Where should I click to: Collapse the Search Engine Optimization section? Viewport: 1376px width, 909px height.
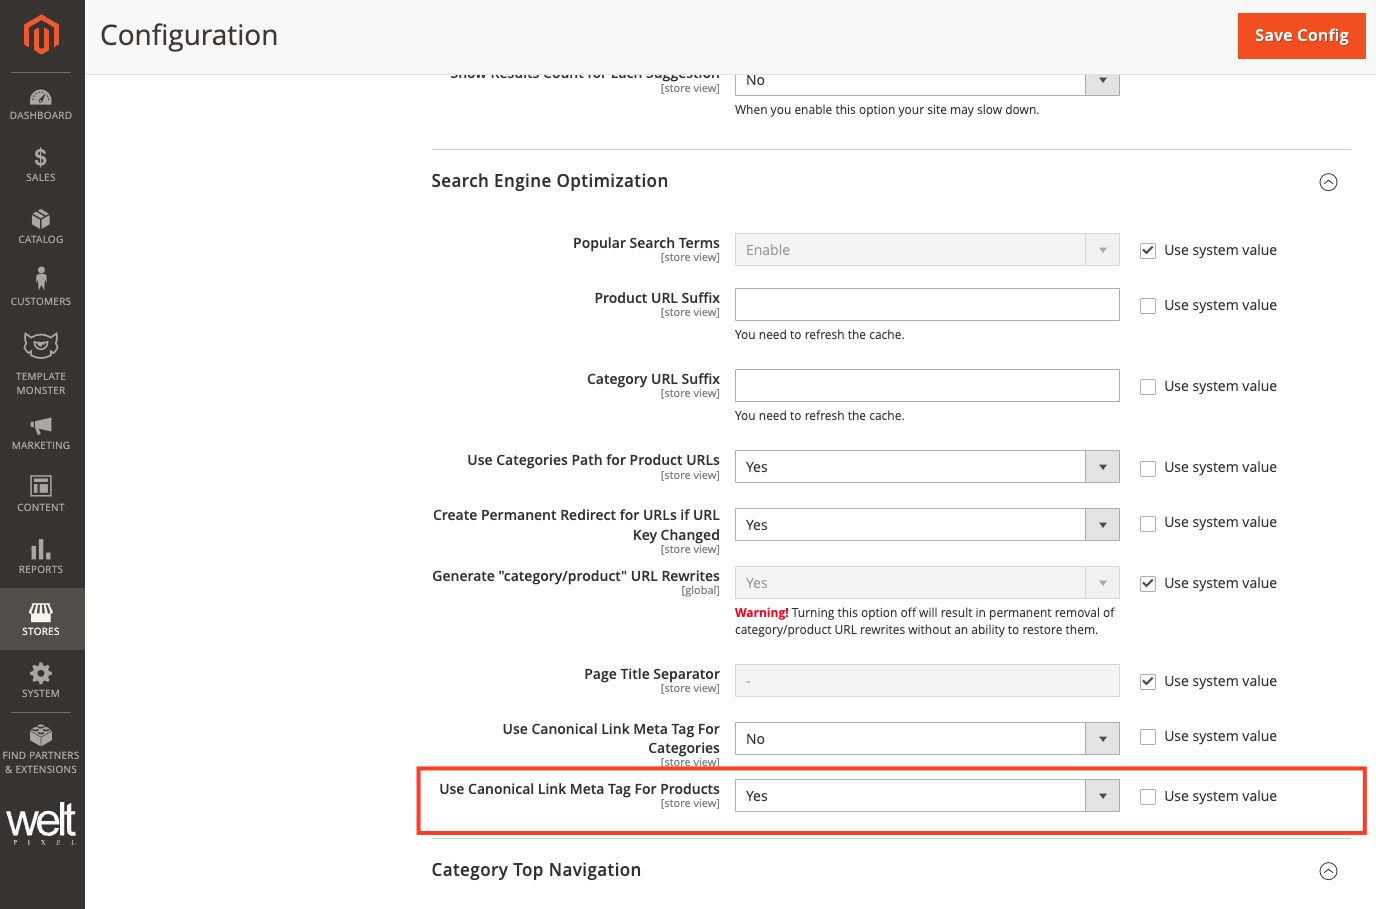click(x=1328, y=182)
